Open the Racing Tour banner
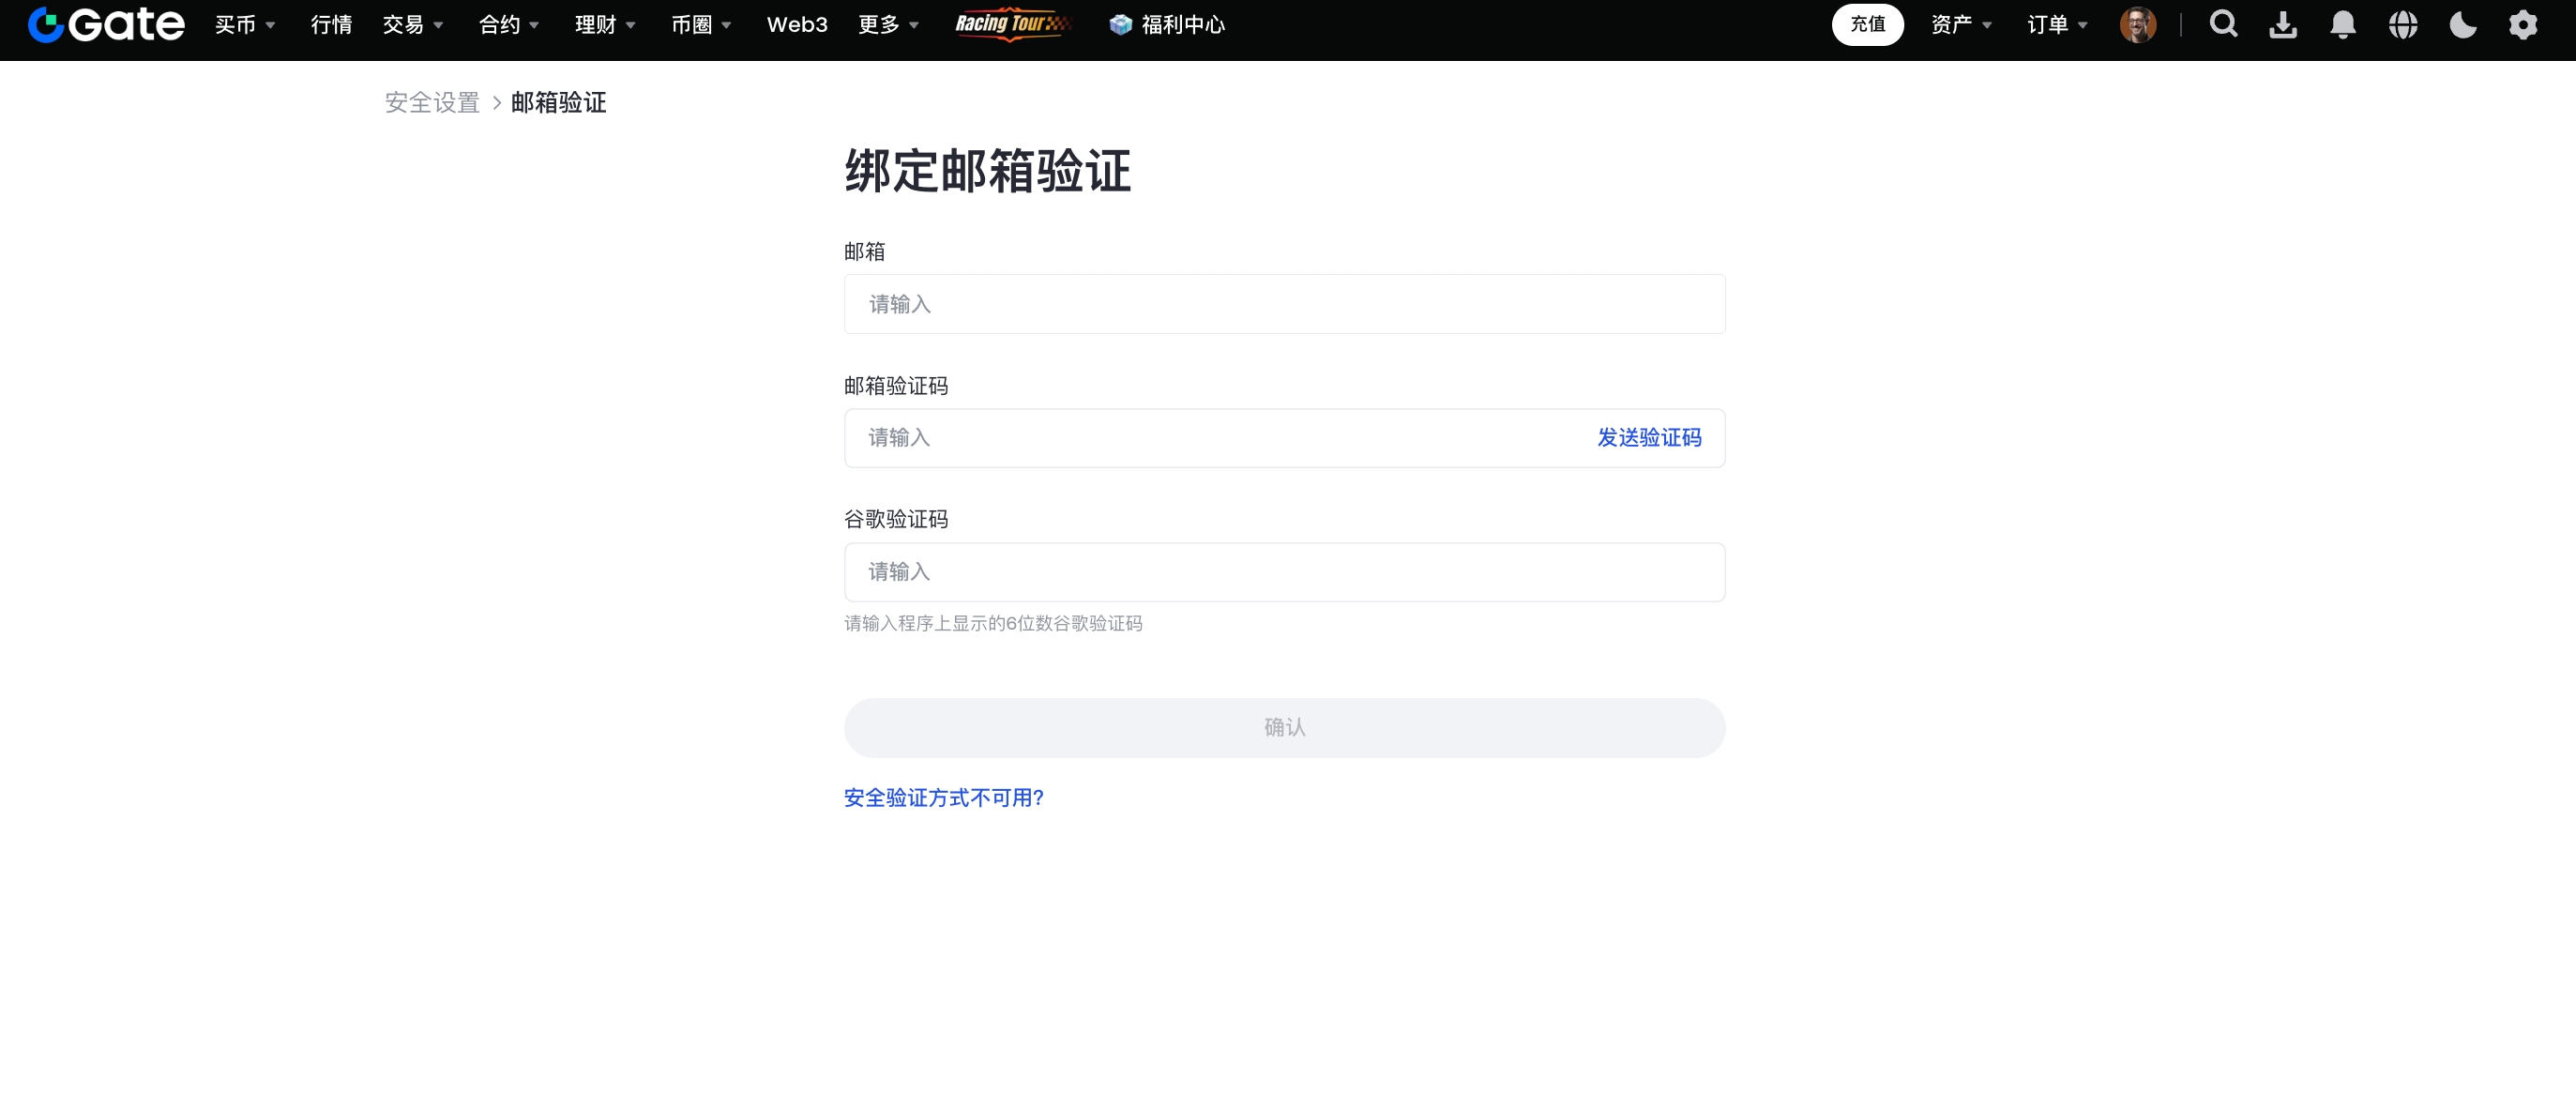This screenshot has height=1094, width=2576. (x=1012, y=24)
